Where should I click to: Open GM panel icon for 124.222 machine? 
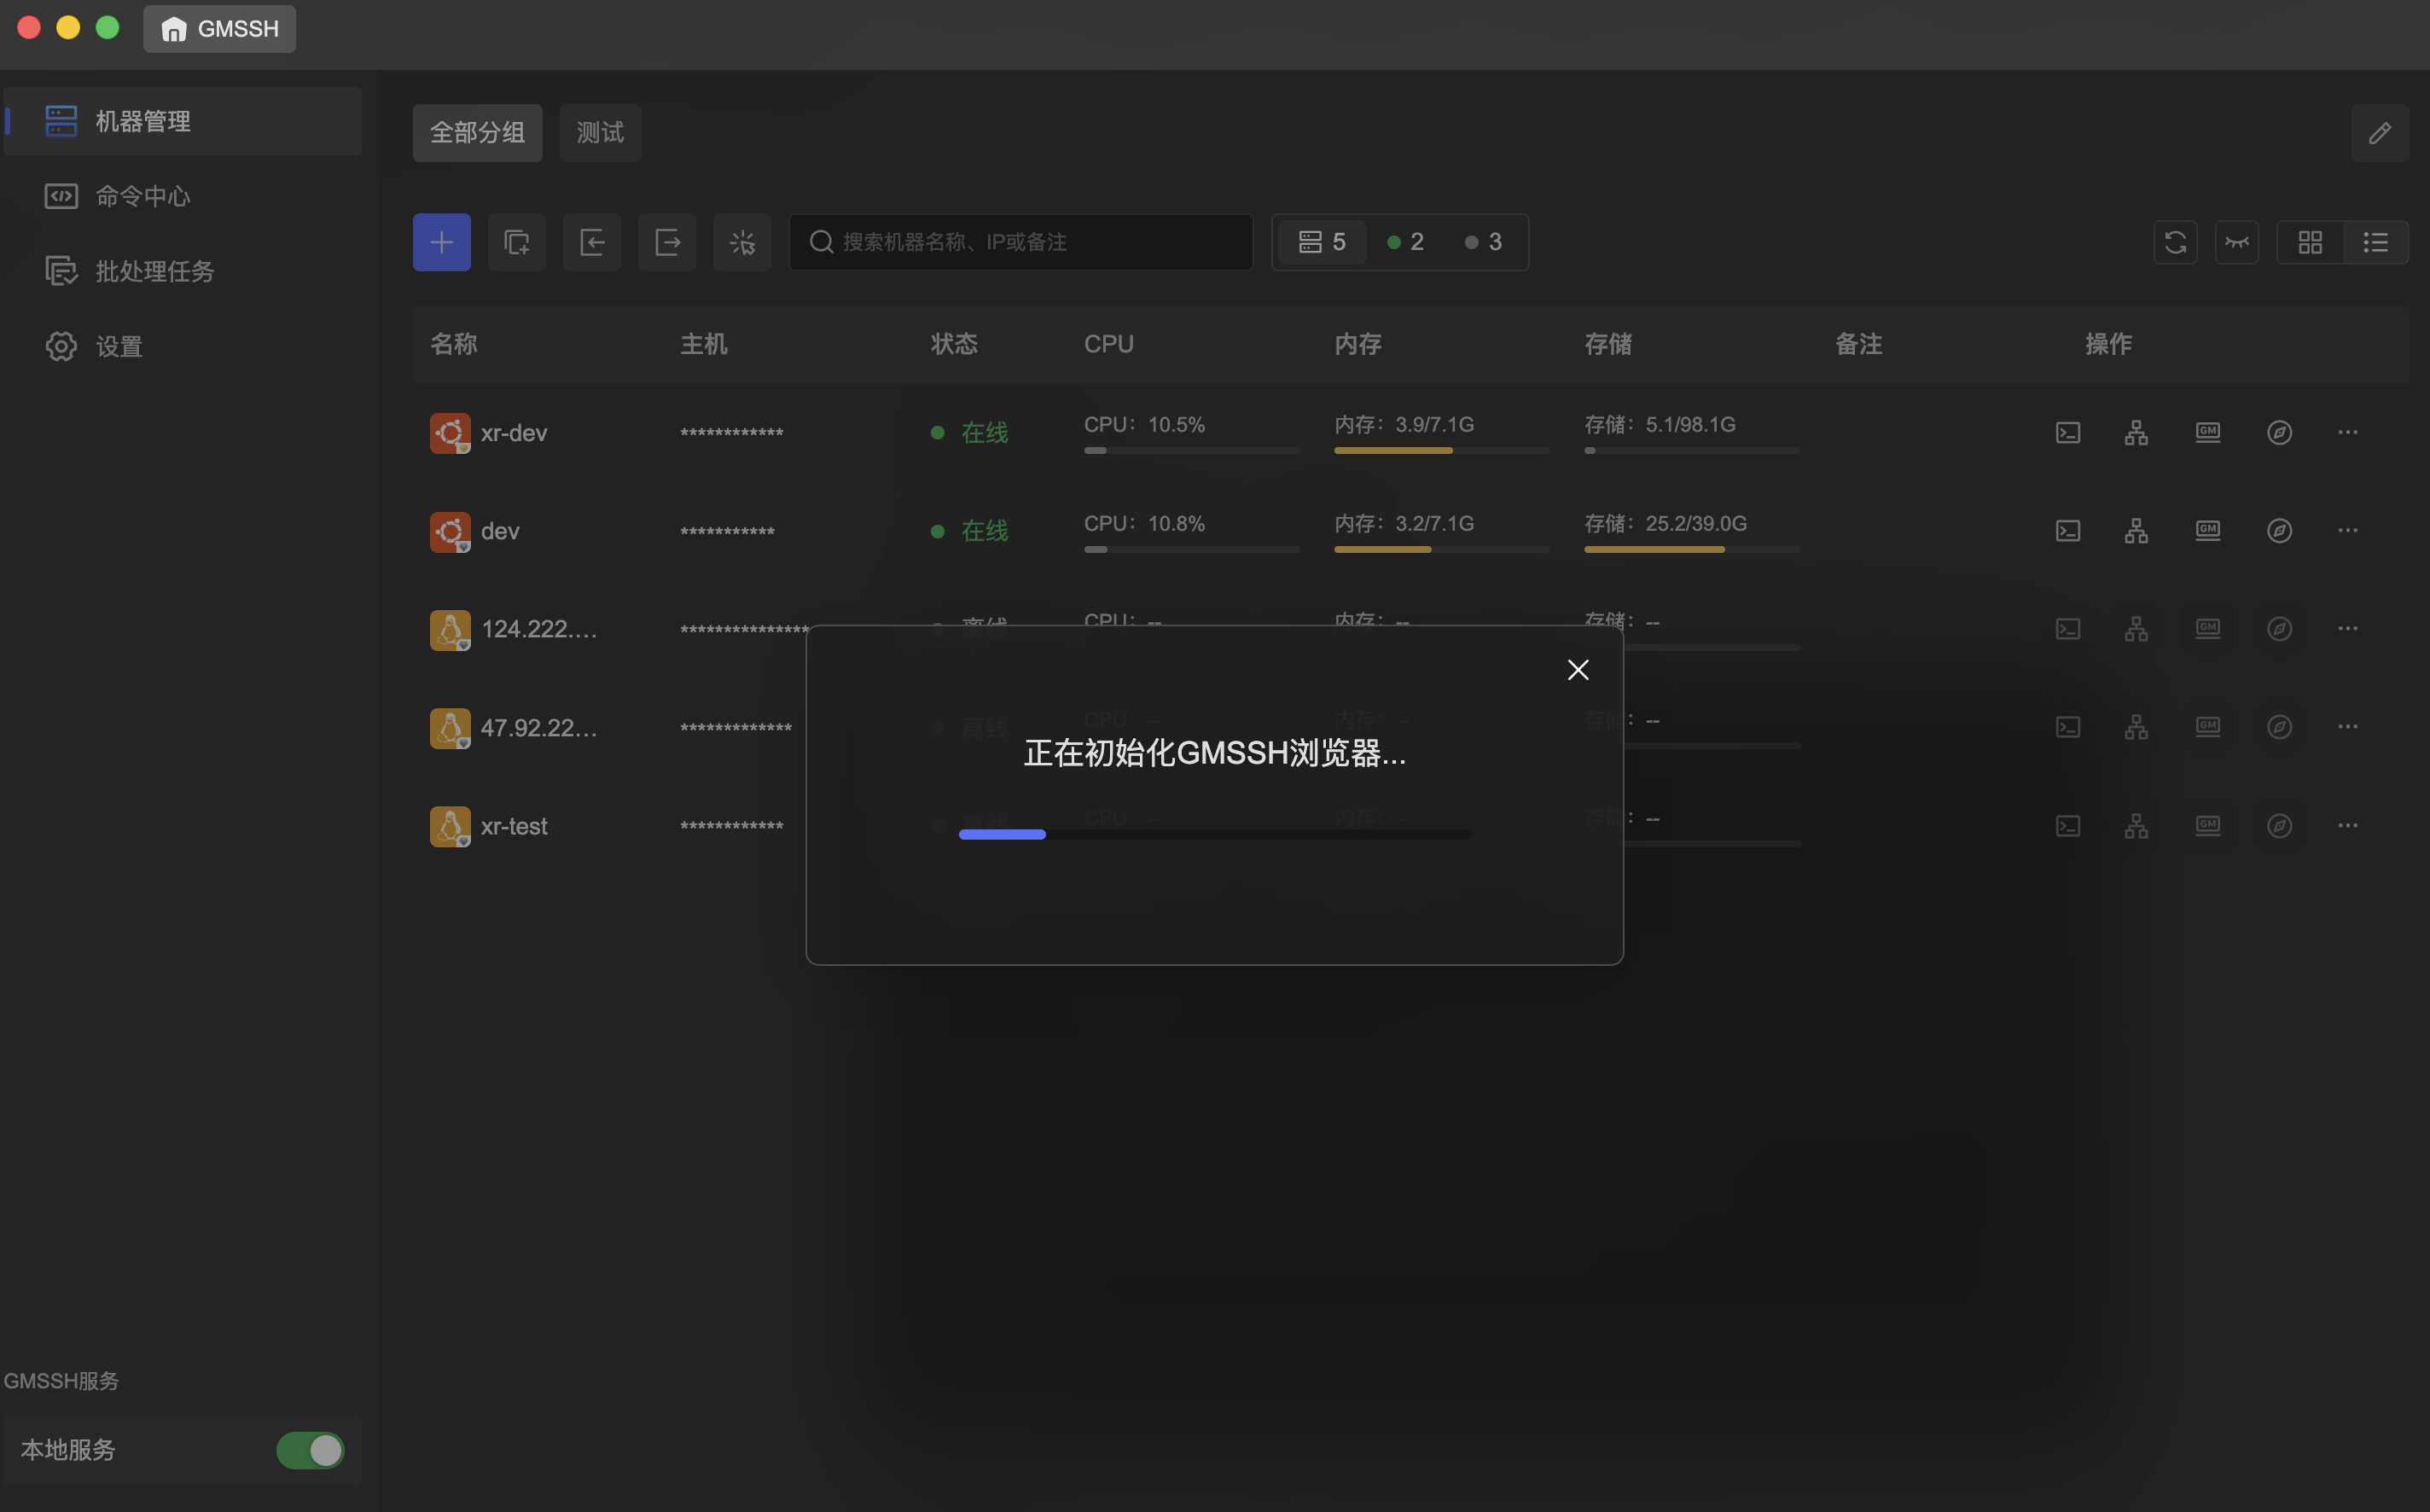click(2208, 629)
